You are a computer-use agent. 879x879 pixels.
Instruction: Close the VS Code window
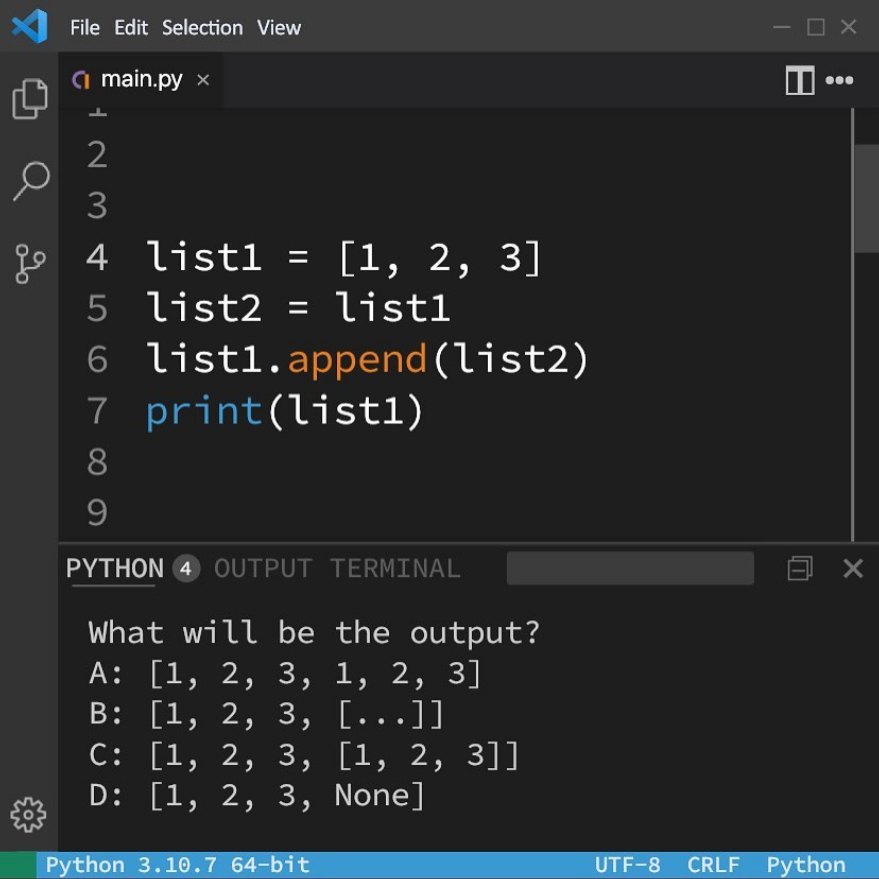(849, 26)
